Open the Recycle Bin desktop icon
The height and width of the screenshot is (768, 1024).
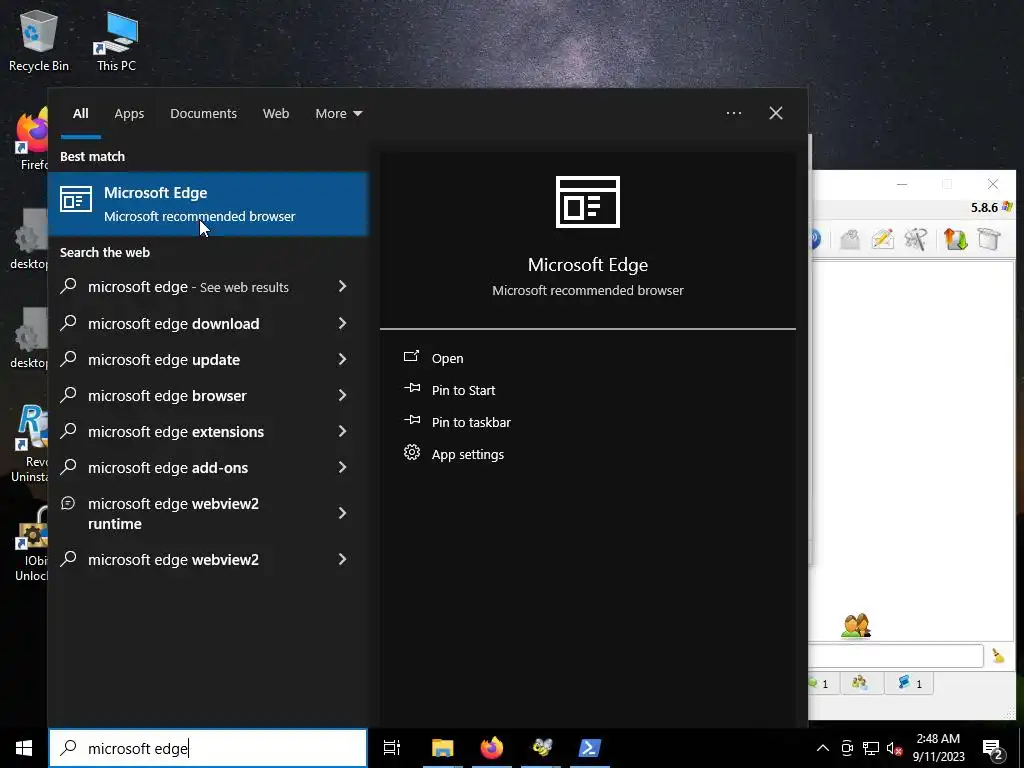(x=39, y=40)
